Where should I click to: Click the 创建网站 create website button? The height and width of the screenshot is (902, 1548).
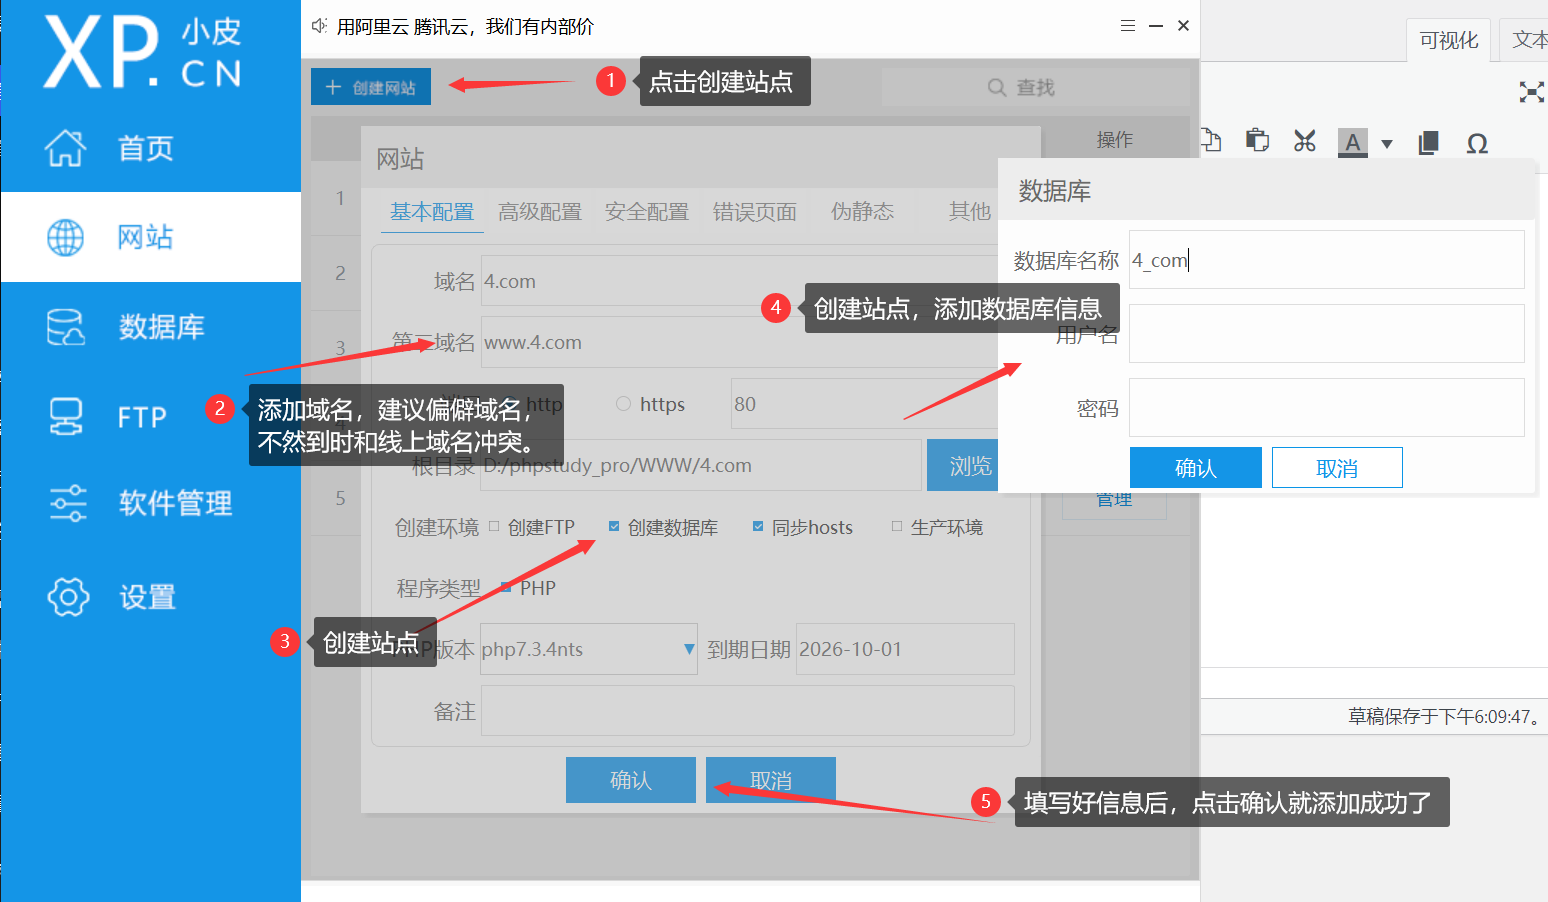(x=371, y=87)
